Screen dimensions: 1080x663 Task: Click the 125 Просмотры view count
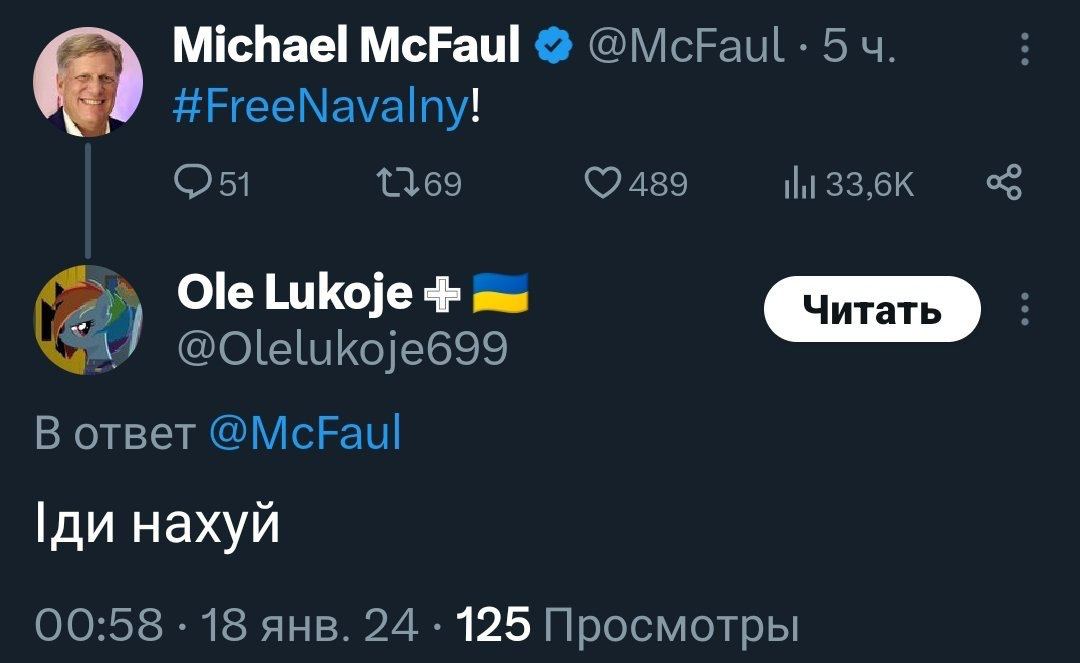pos(628,625)
